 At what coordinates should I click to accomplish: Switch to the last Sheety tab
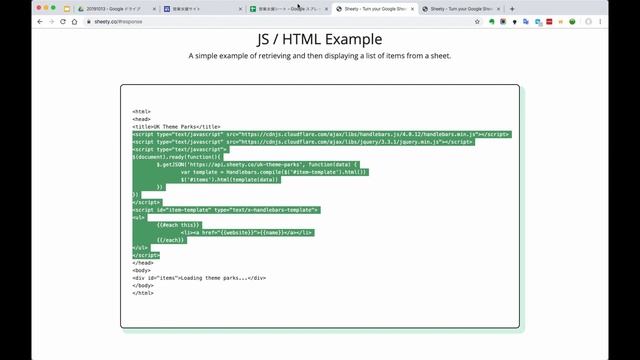click(x=461, y=9)
